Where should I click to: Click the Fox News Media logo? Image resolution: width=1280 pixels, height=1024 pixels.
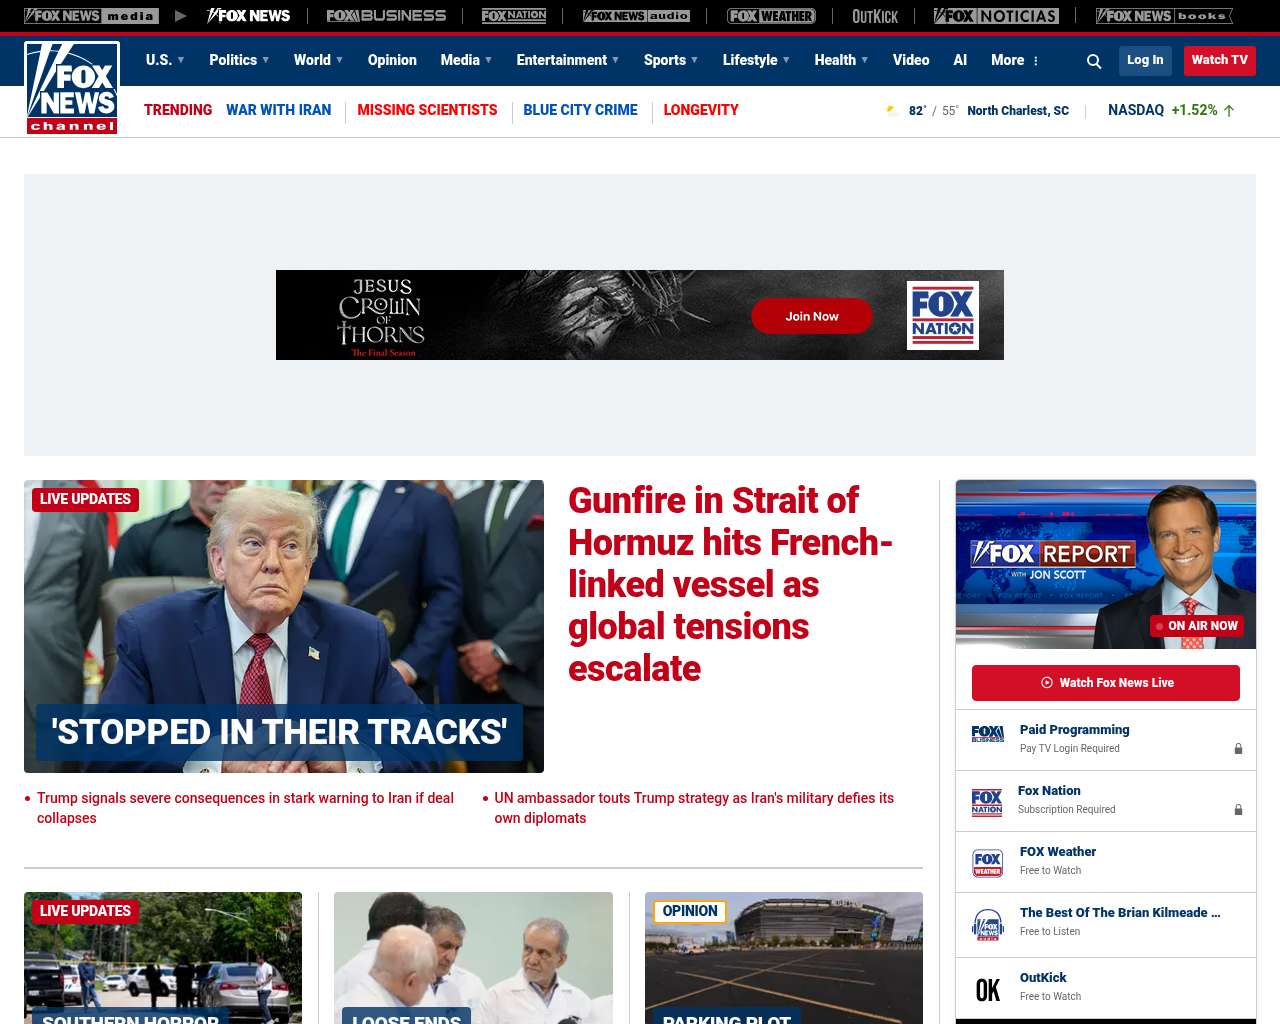91,16
